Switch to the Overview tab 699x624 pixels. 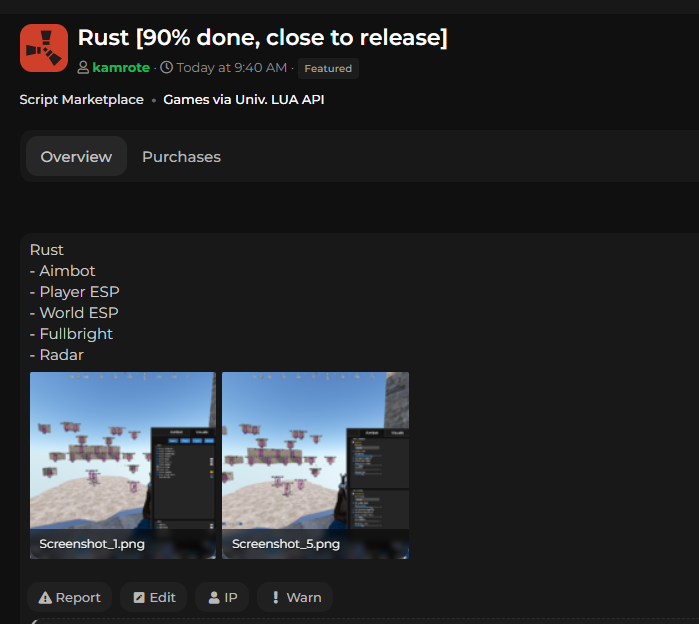[76, 156]
